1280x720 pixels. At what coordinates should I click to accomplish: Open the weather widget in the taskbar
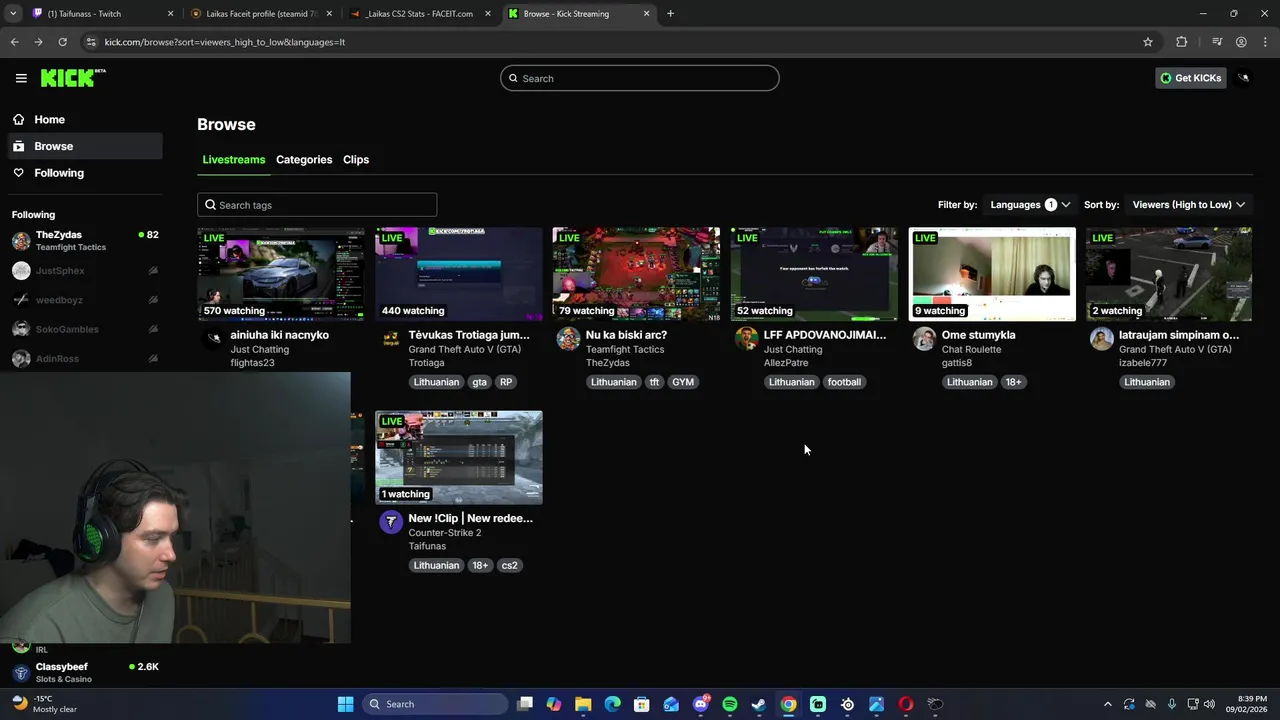tap(44, 704)
